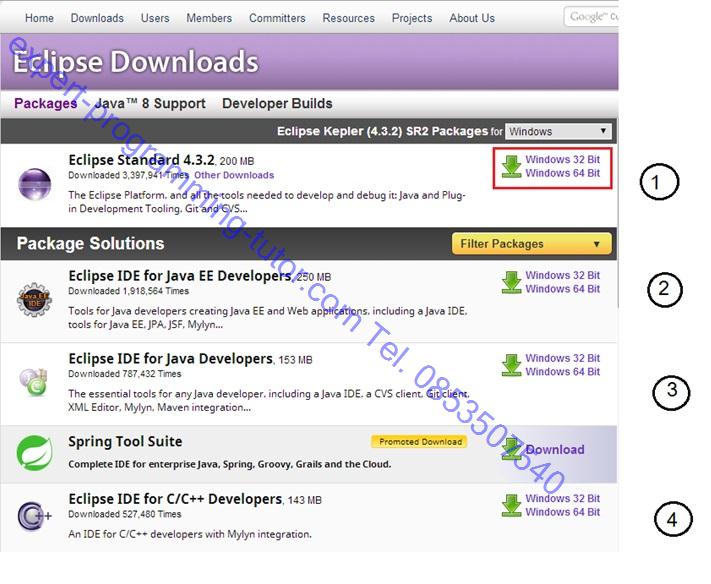The image size is (711, 584).
Task: Click green download arrow for Java Developers
Action: [511, 365]
